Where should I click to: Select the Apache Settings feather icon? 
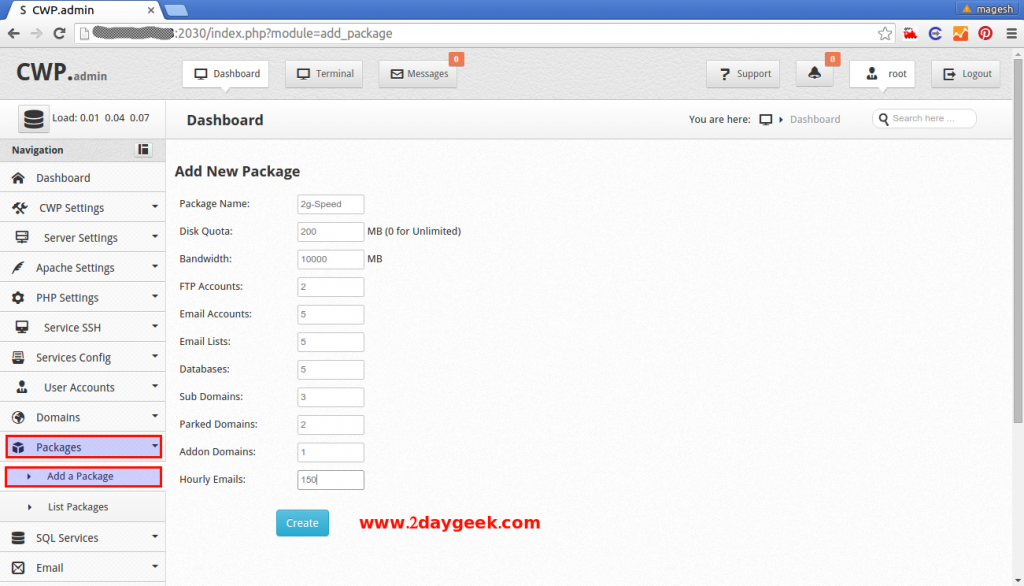coord(22,267)
